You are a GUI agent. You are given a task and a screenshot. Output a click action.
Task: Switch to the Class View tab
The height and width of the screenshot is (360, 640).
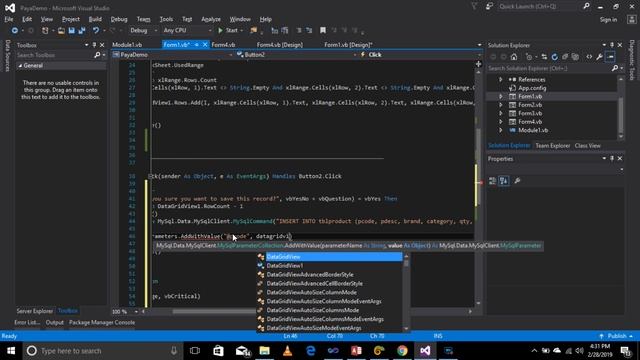[x=587, y=146]
